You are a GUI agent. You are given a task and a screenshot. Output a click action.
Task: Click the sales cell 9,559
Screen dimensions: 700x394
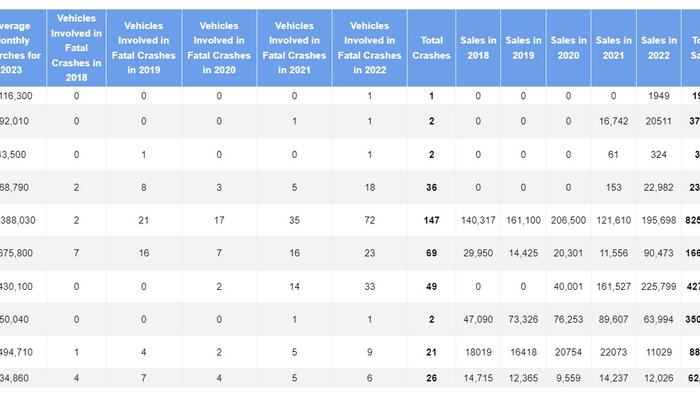(x=568, y=378)
